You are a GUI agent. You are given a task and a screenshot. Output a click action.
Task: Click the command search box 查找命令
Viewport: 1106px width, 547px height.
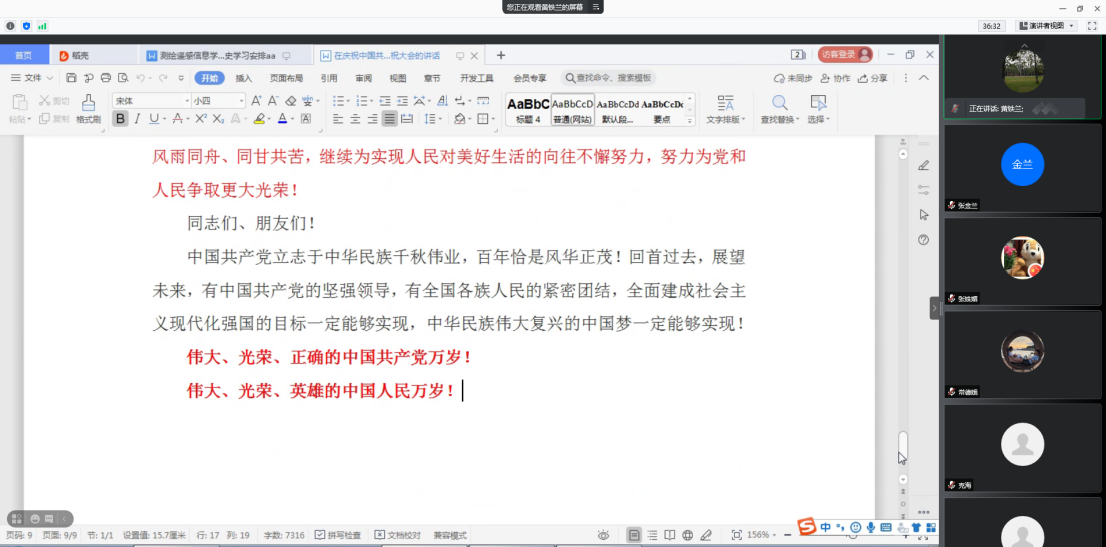(612, 78)
